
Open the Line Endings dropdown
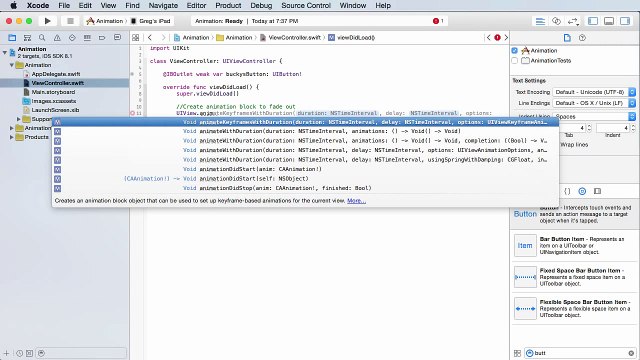click(594, 103)
